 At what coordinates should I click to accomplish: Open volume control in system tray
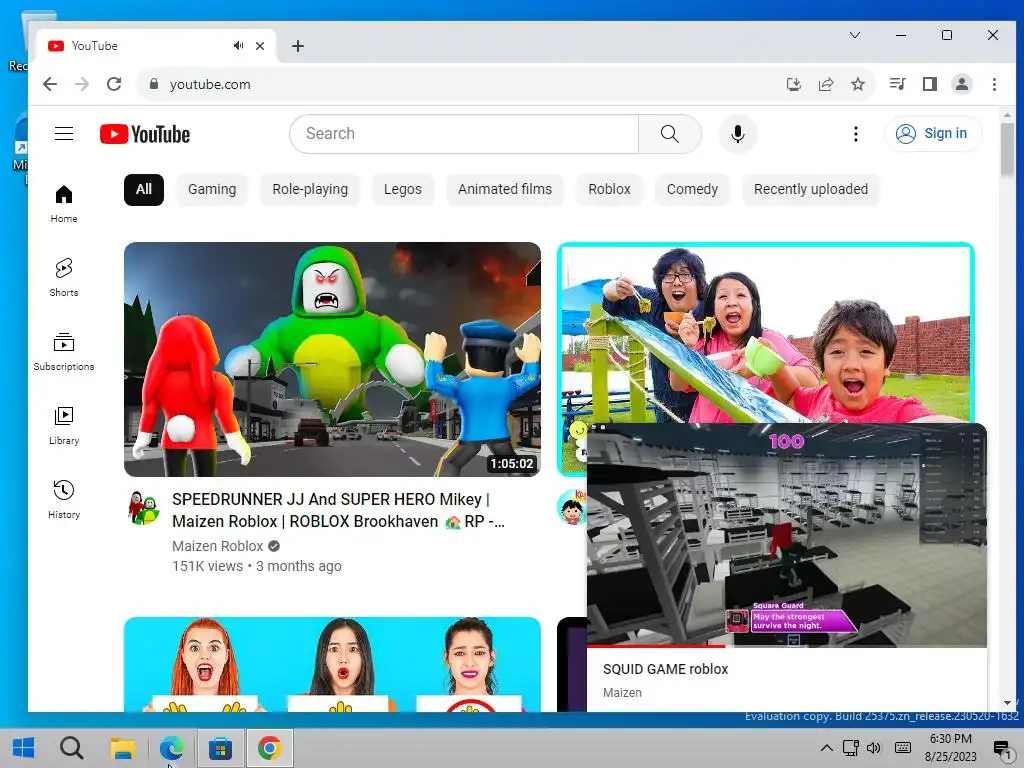(874, 748)
